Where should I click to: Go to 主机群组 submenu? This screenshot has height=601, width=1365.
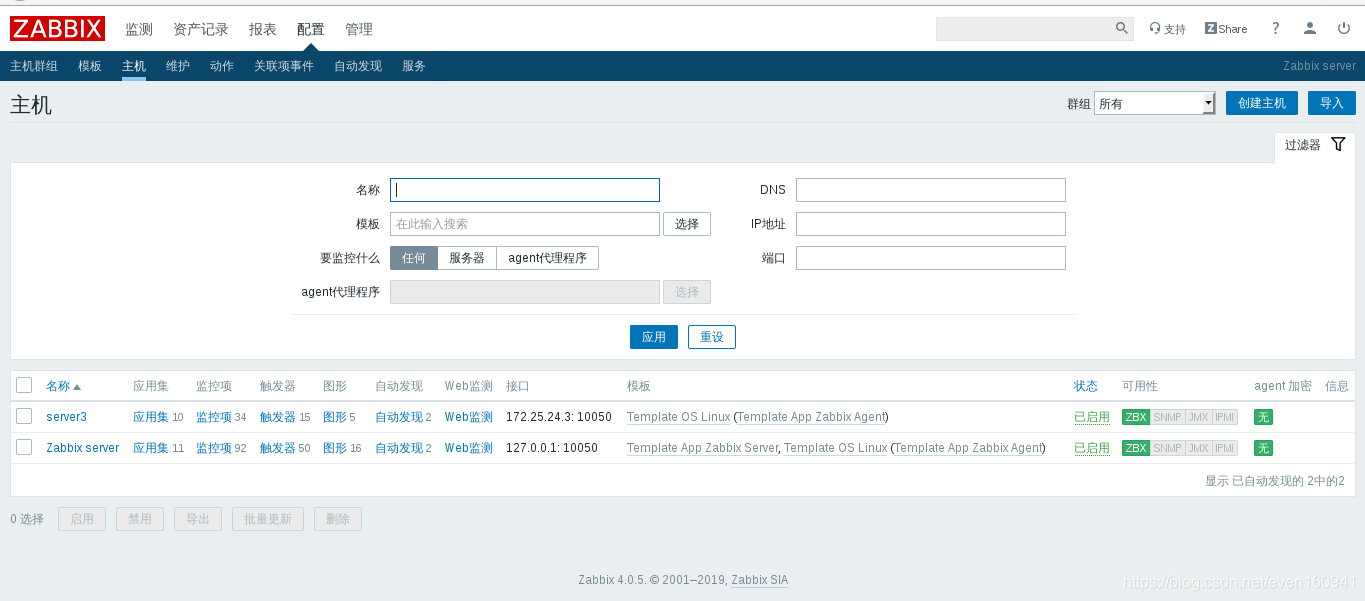coord(34,66)
